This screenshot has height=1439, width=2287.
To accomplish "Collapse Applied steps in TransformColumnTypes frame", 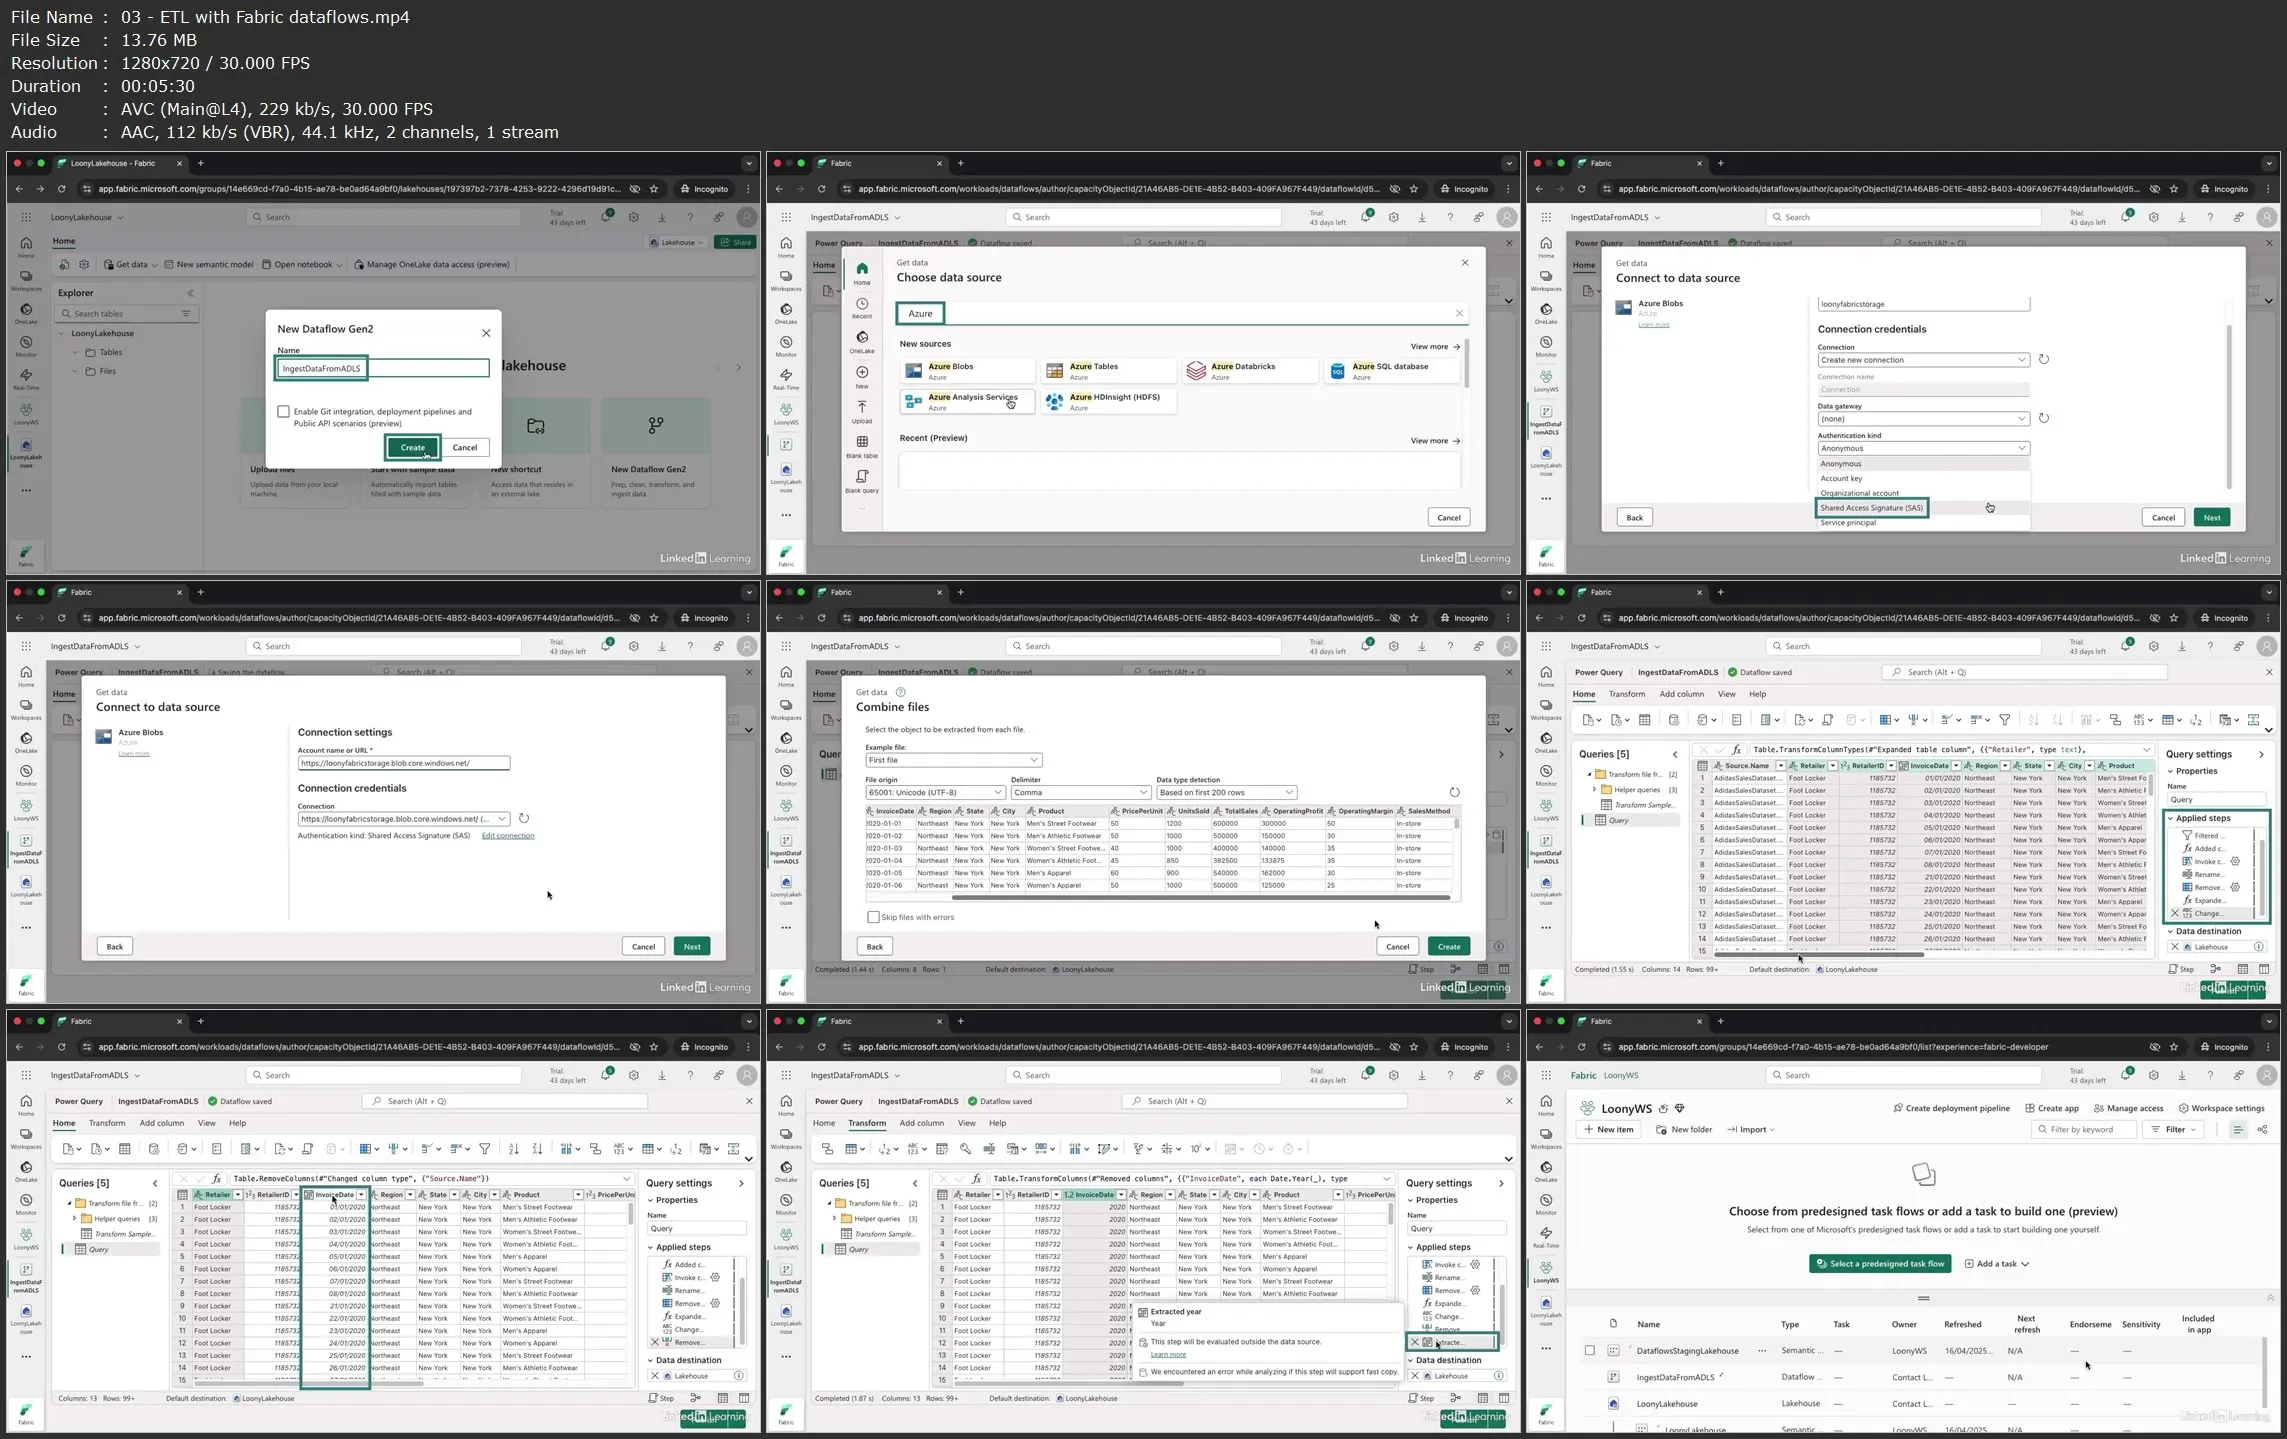I will [x=2170, y=818].
